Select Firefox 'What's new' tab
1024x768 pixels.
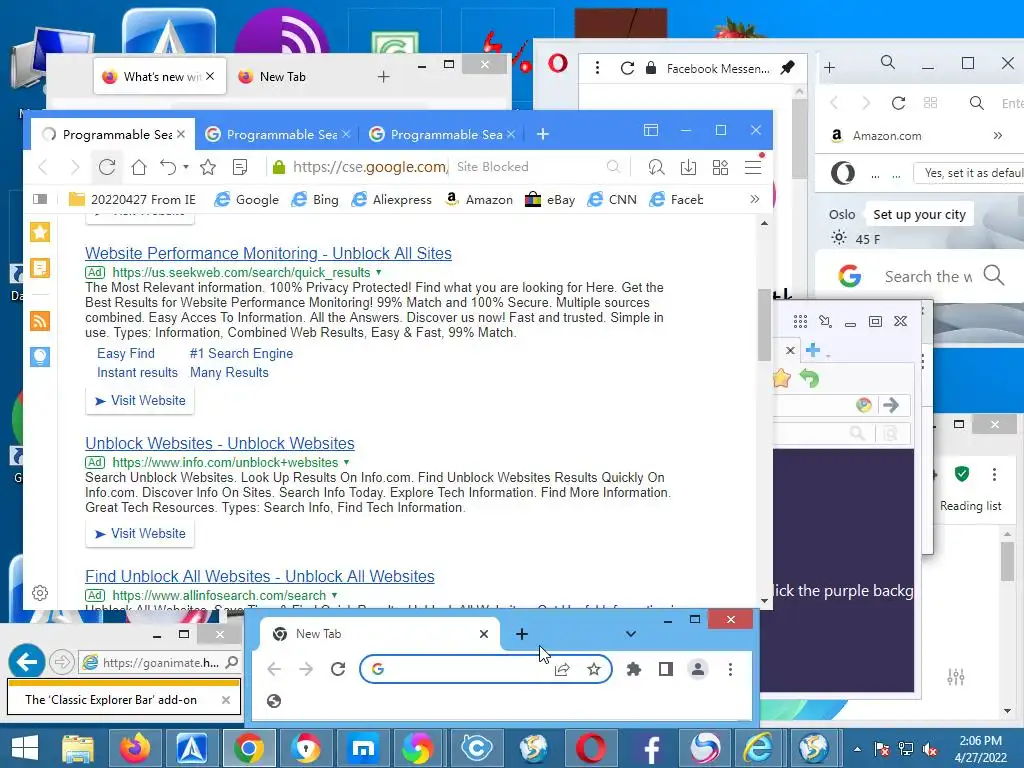tap(160, 76)
